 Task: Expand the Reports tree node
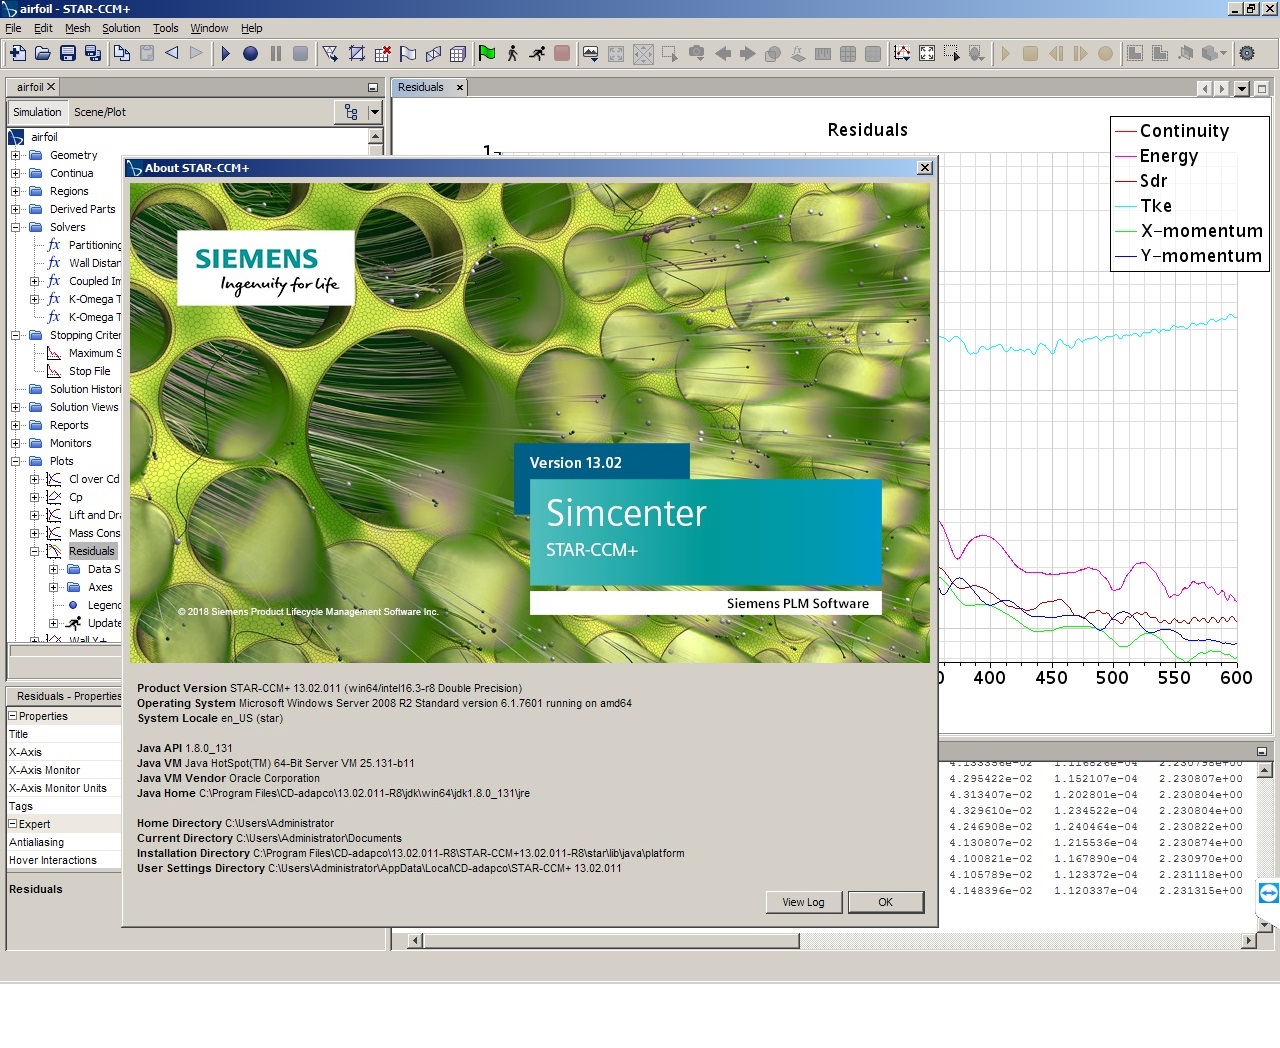15,425
